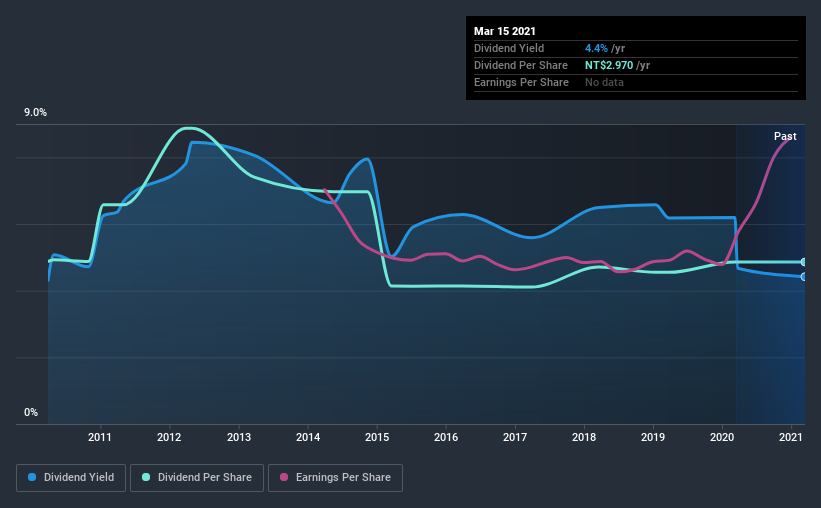Click the No data earnings value
The width and height of the screenshot is (821, 508).
pos(604,82)
